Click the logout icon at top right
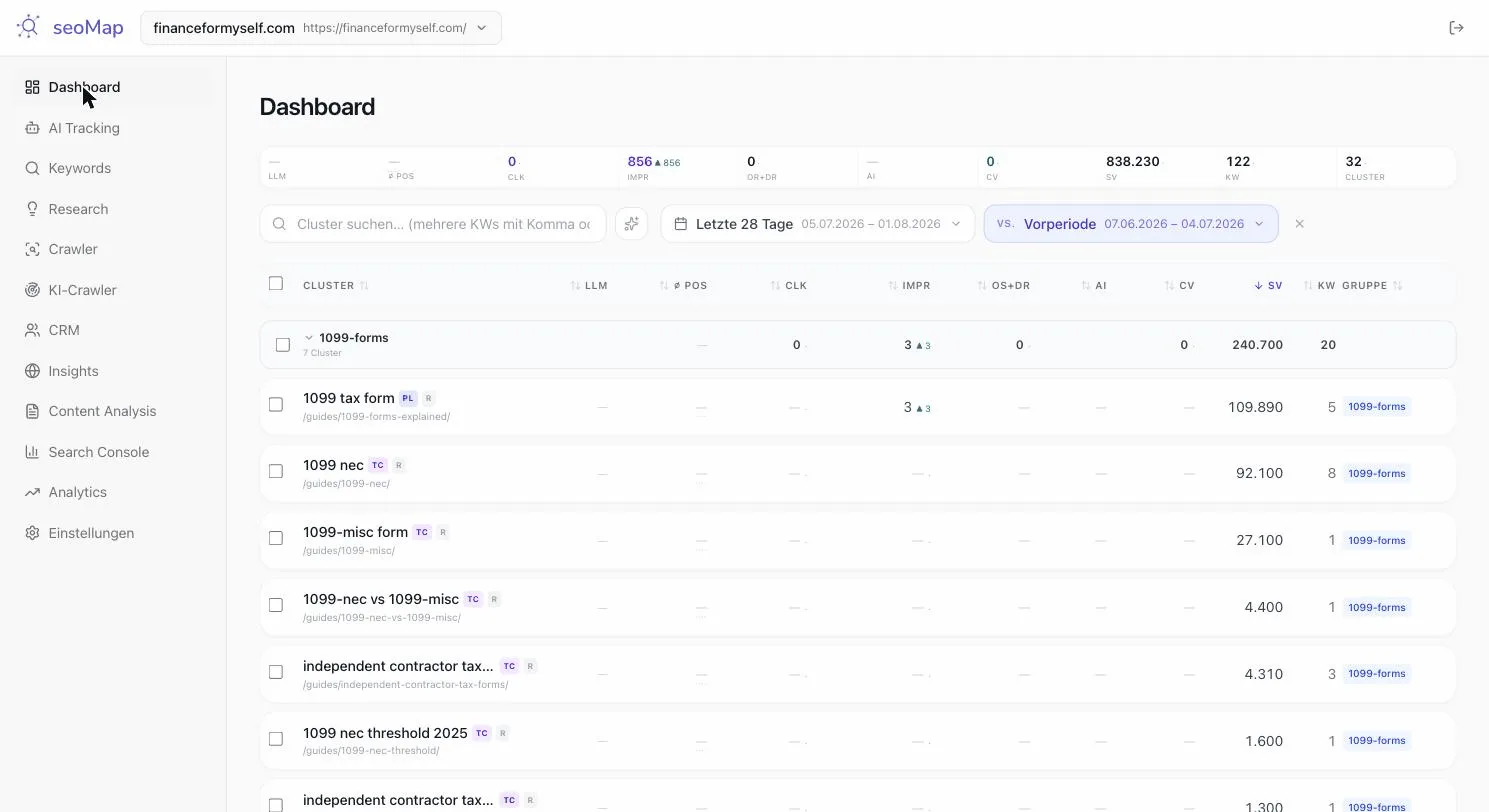The image size is (1489, 812). click(1456, 28)
